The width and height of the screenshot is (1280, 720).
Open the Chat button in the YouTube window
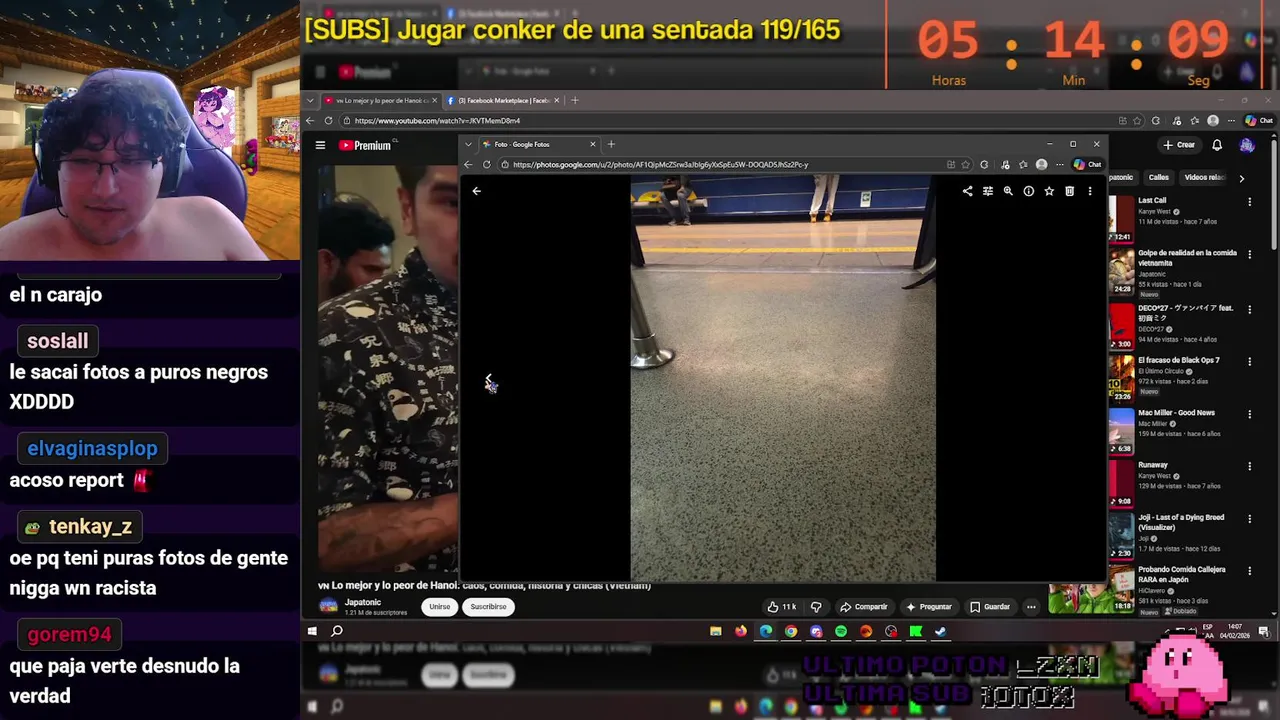[1259, 121]
